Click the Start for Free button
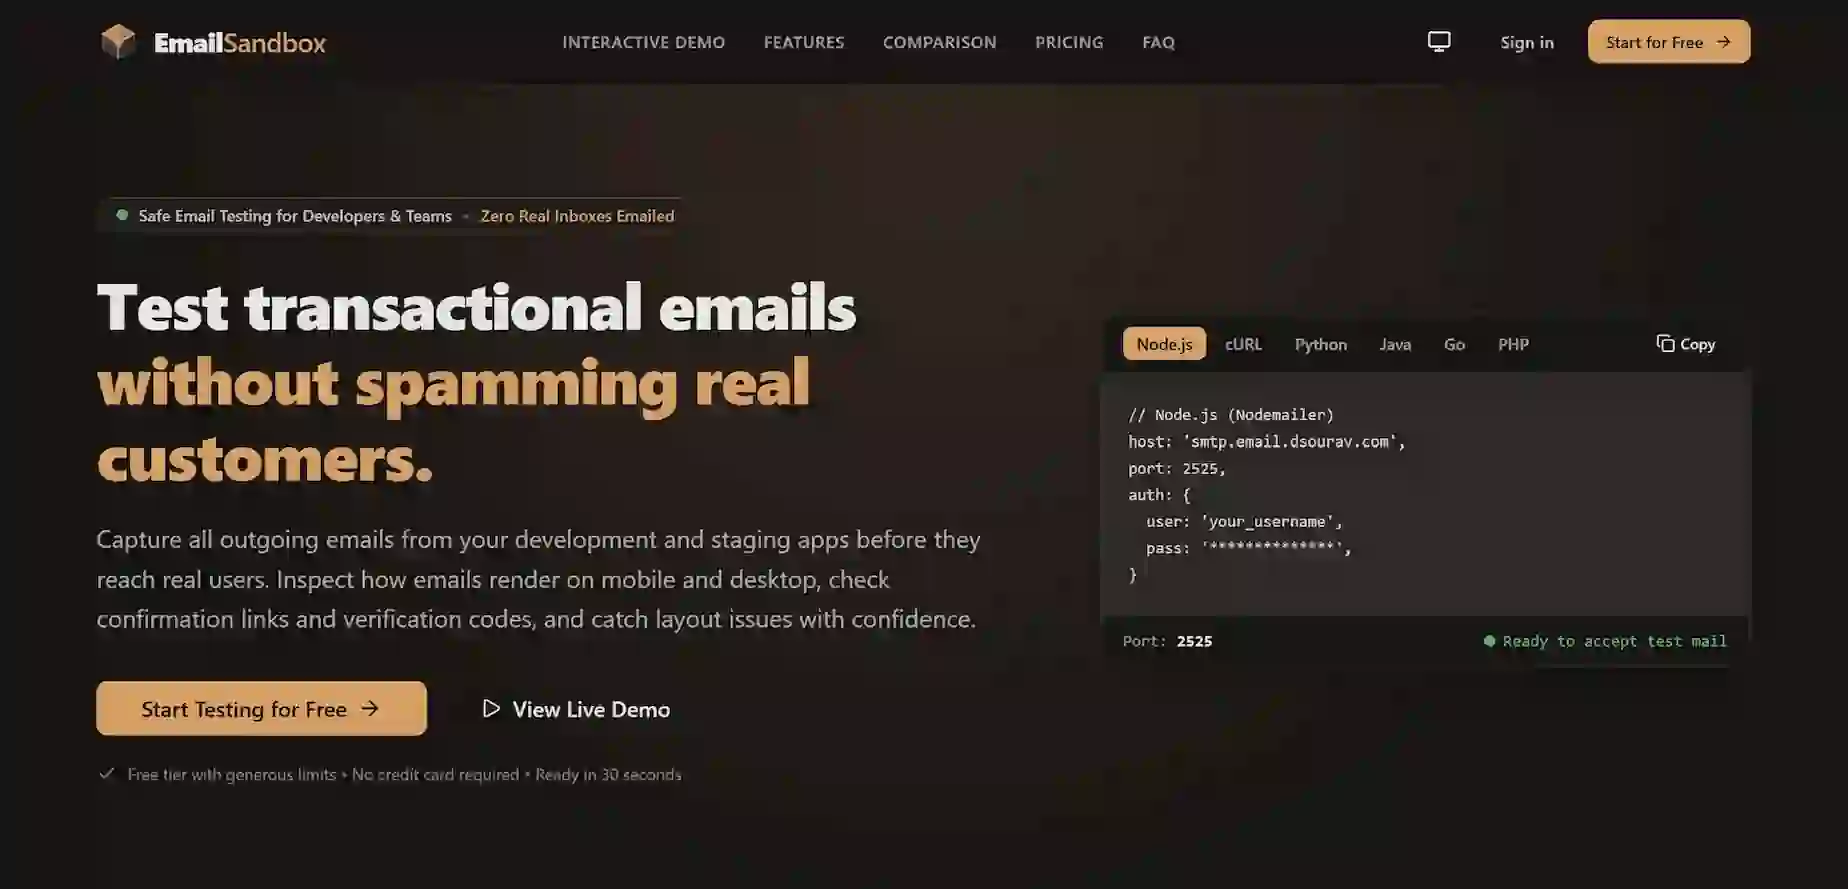Screen dimensions: 1848x889 tap(1669, 42)
